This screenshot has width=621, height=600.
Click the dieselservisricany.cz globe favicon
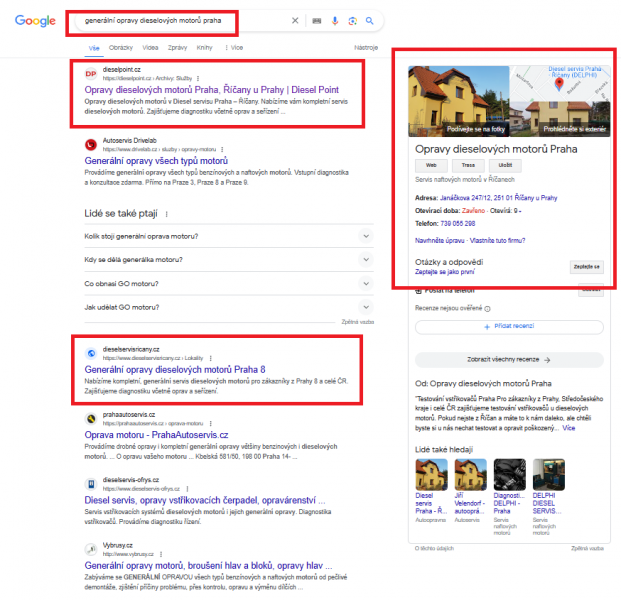click(x=91, y=353)
